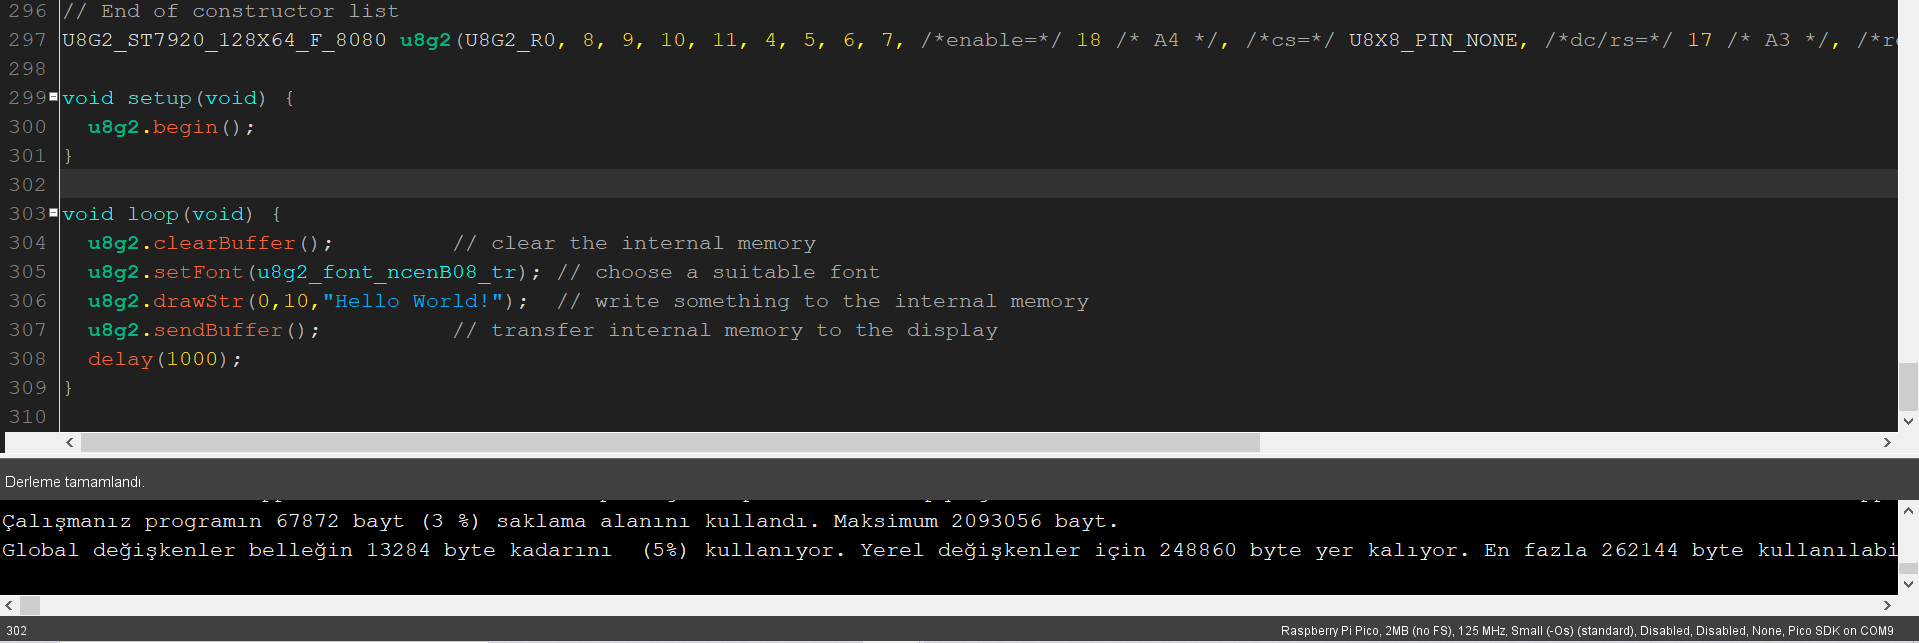Viewport: 1919px width, 643px height.
Task: Click the editor horizontal scrollbar left arrow
Action: (x=69, y=442)
